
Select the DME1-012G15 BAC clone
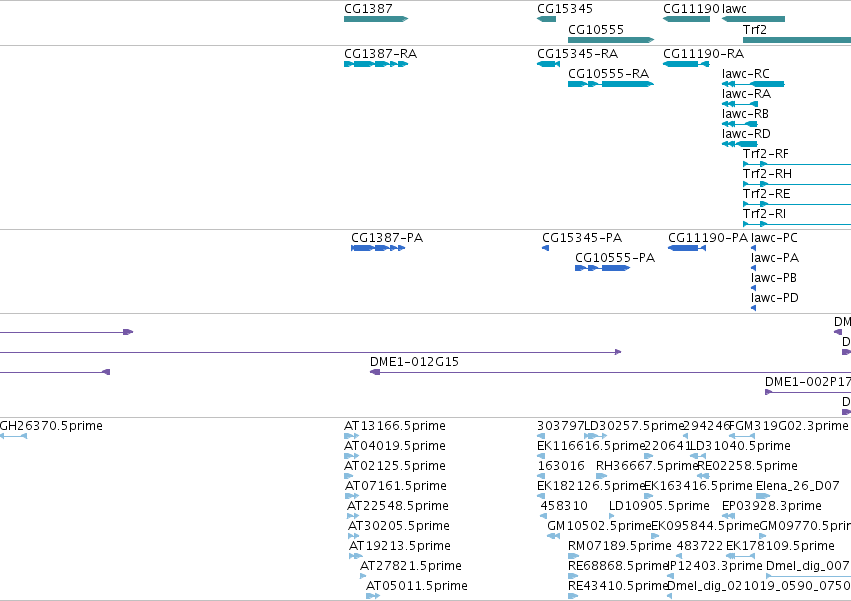tap(610, 372)
